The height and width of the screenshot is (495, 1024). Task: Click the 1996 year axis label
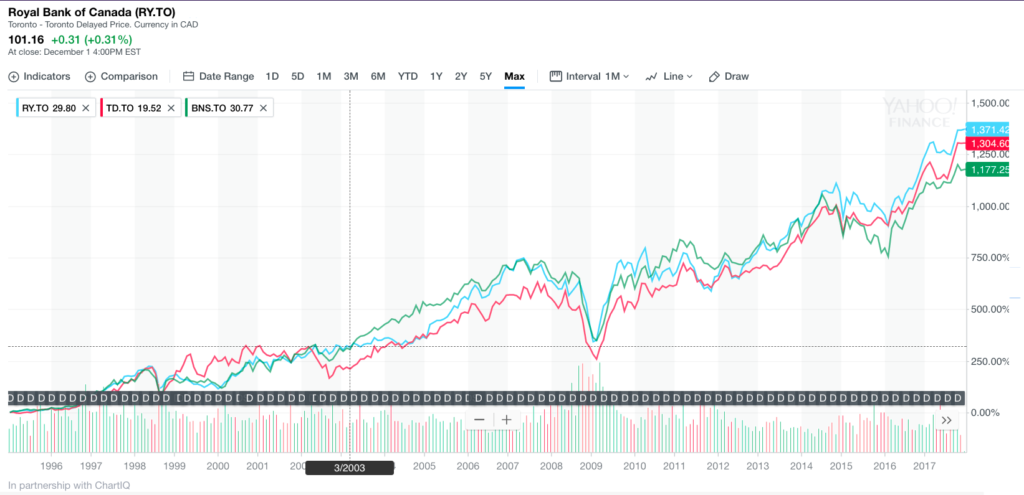point(51,466)
